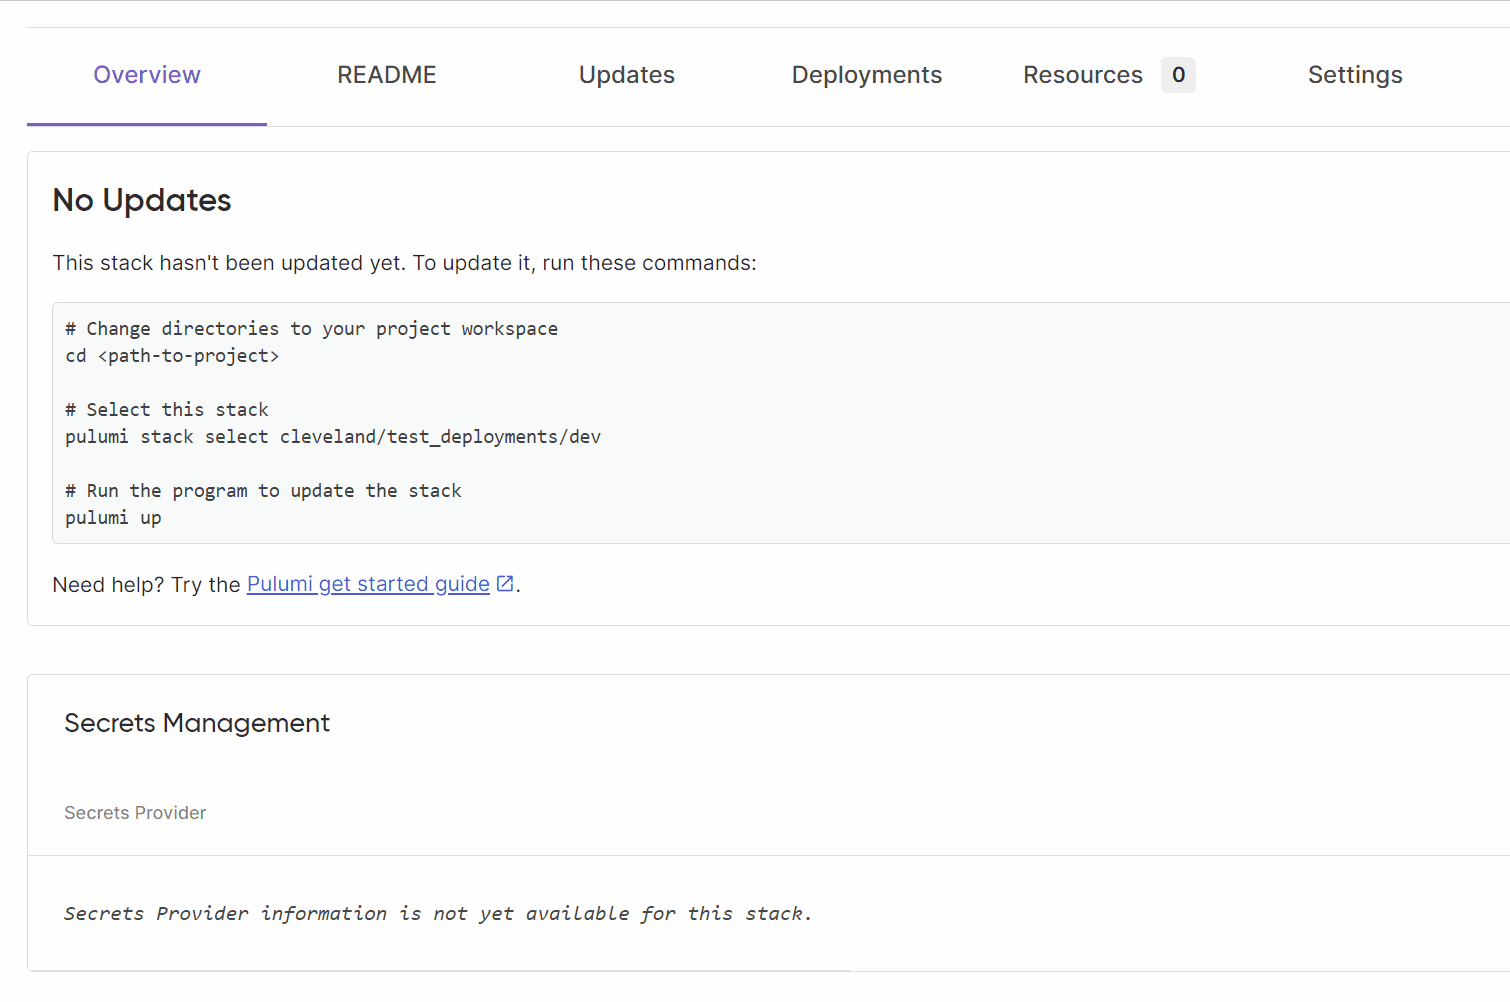
Task: Click the '# Select this stack' comment
Action: tap(167, 410)
